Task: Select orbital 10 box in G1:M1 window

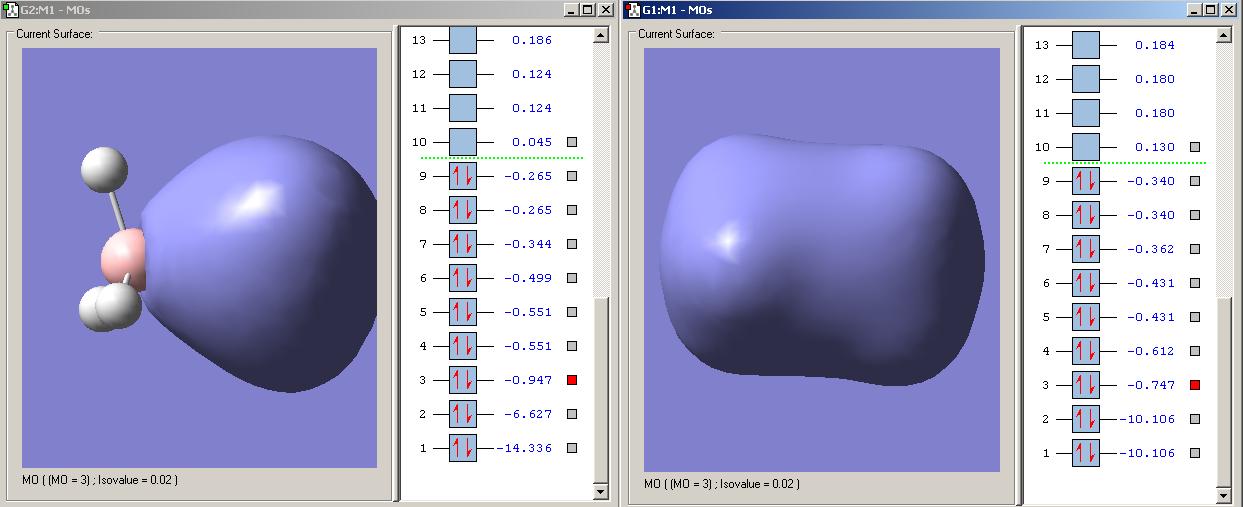Action: 1086,147
